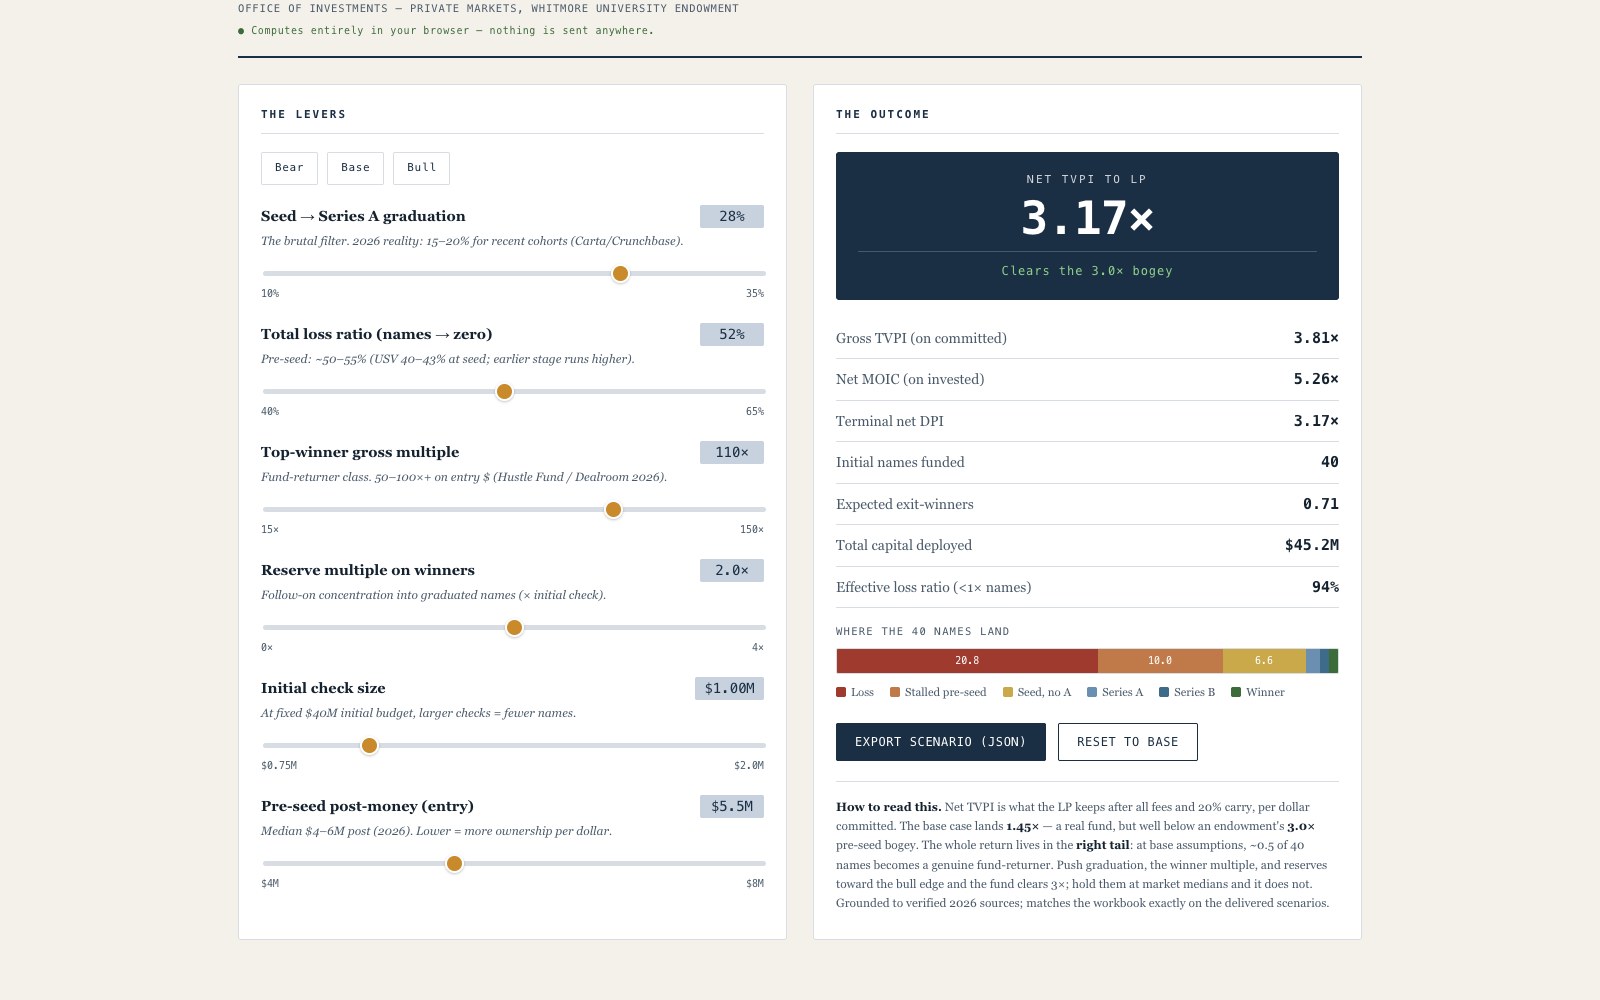This screenshot has width=1600, height=1000.
Task: Select the Bull scenario preset
Action: [421, 168]
